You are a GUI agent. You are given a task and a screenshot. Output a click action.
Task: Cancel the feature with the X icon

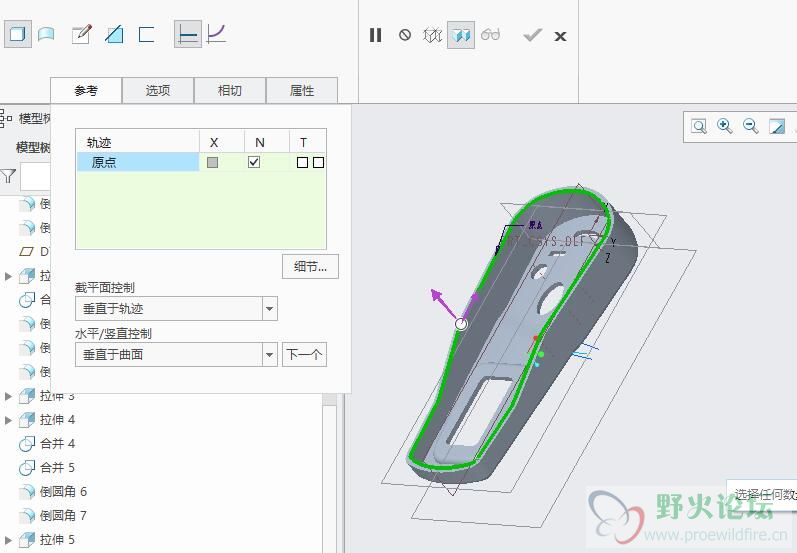point(560,36)
